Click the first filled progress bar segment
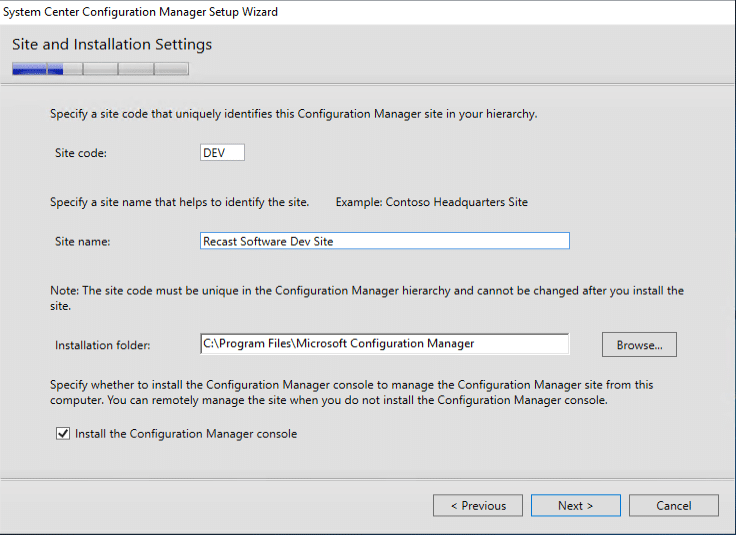This screenshot has width=736, height=535. click(29, 69)
